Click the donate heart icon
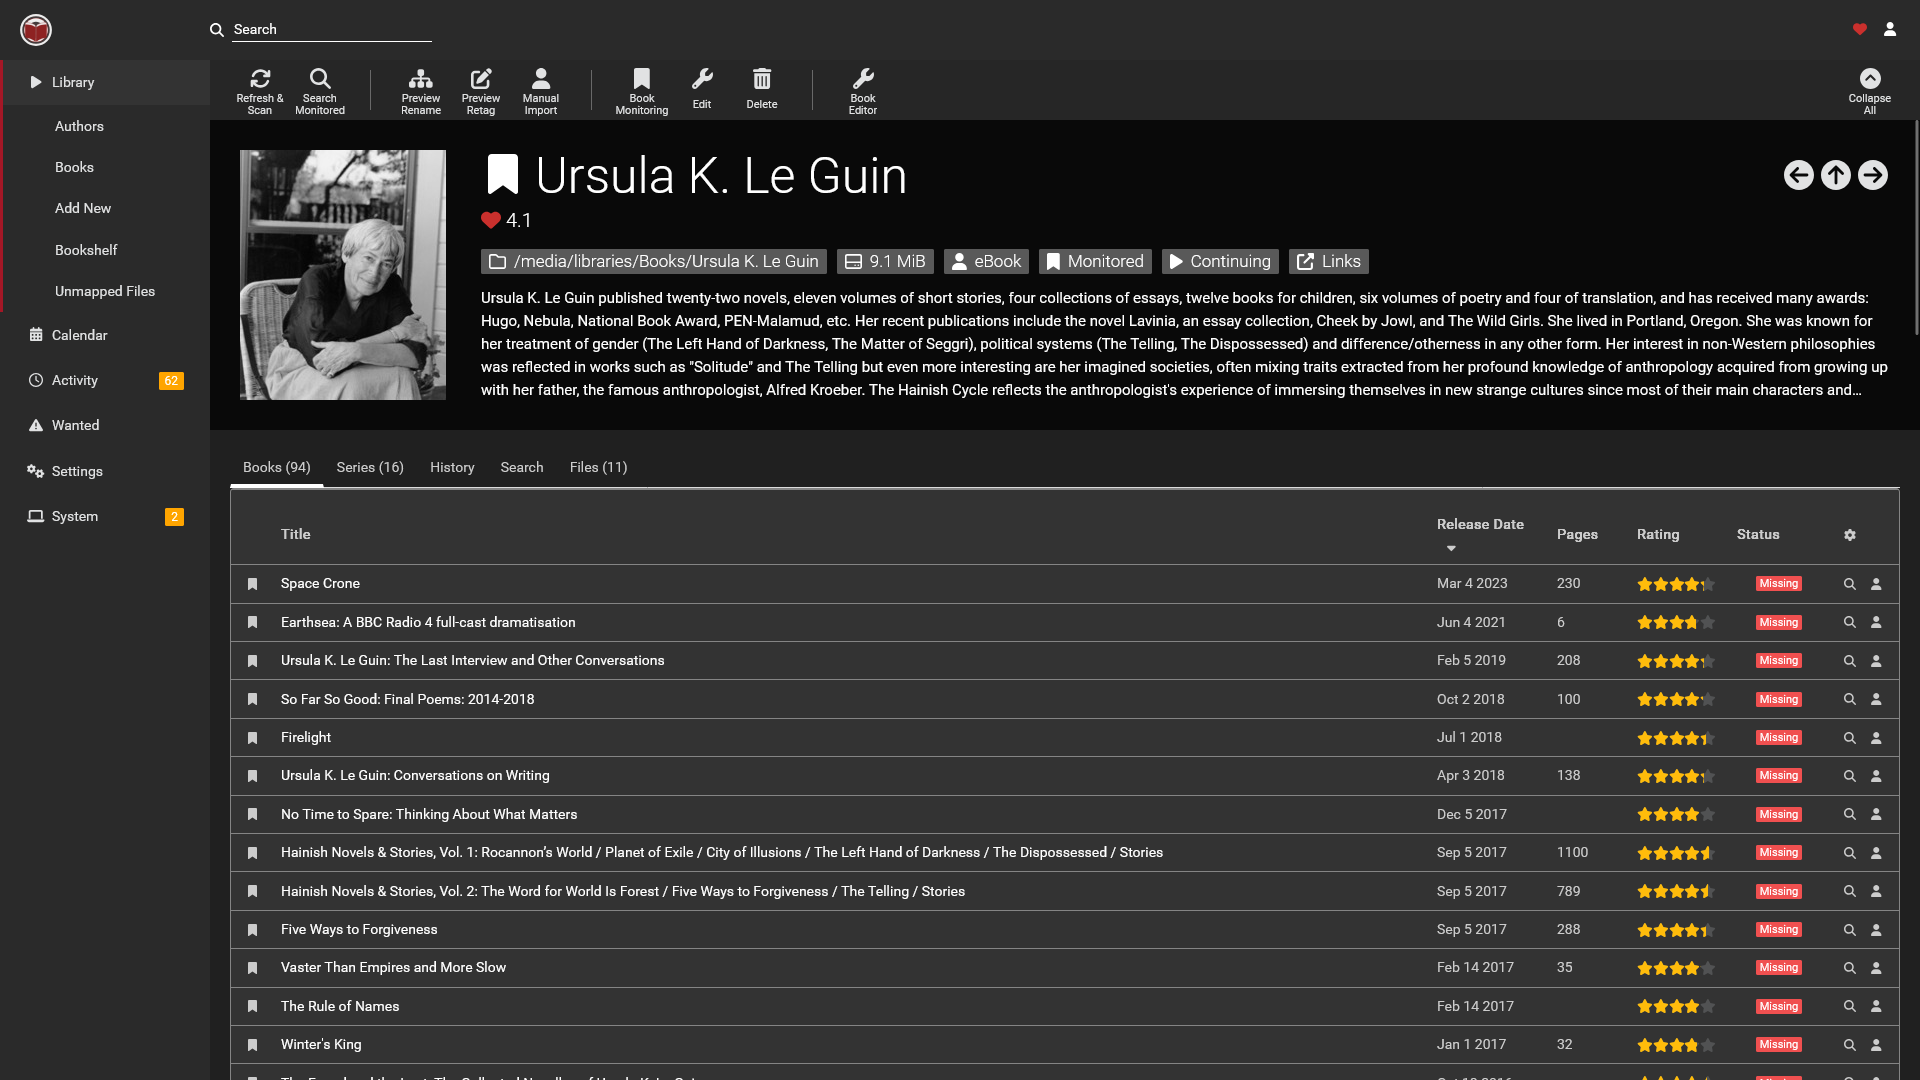The height and width of the screenshot is (1080, 1920). click(x=1860, y=29)
